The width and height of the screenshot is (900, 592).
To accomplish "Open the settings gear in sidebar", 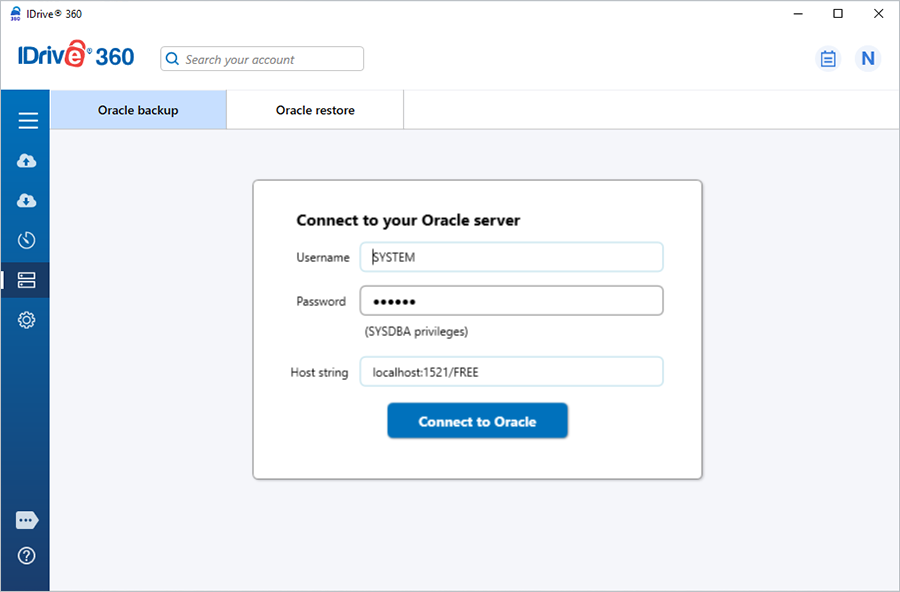I will pyautogui.click(x=27, y=320).
